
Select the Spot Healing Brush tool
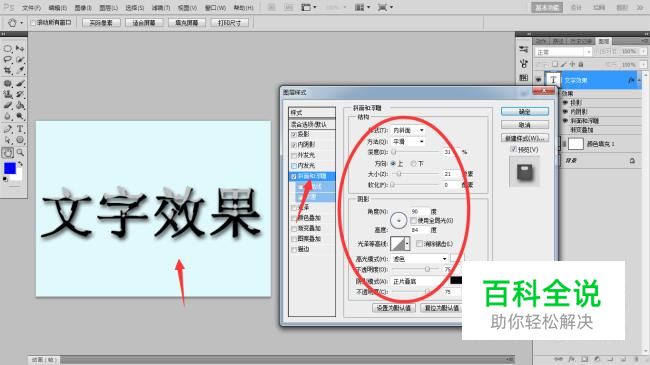click(7, 83)
